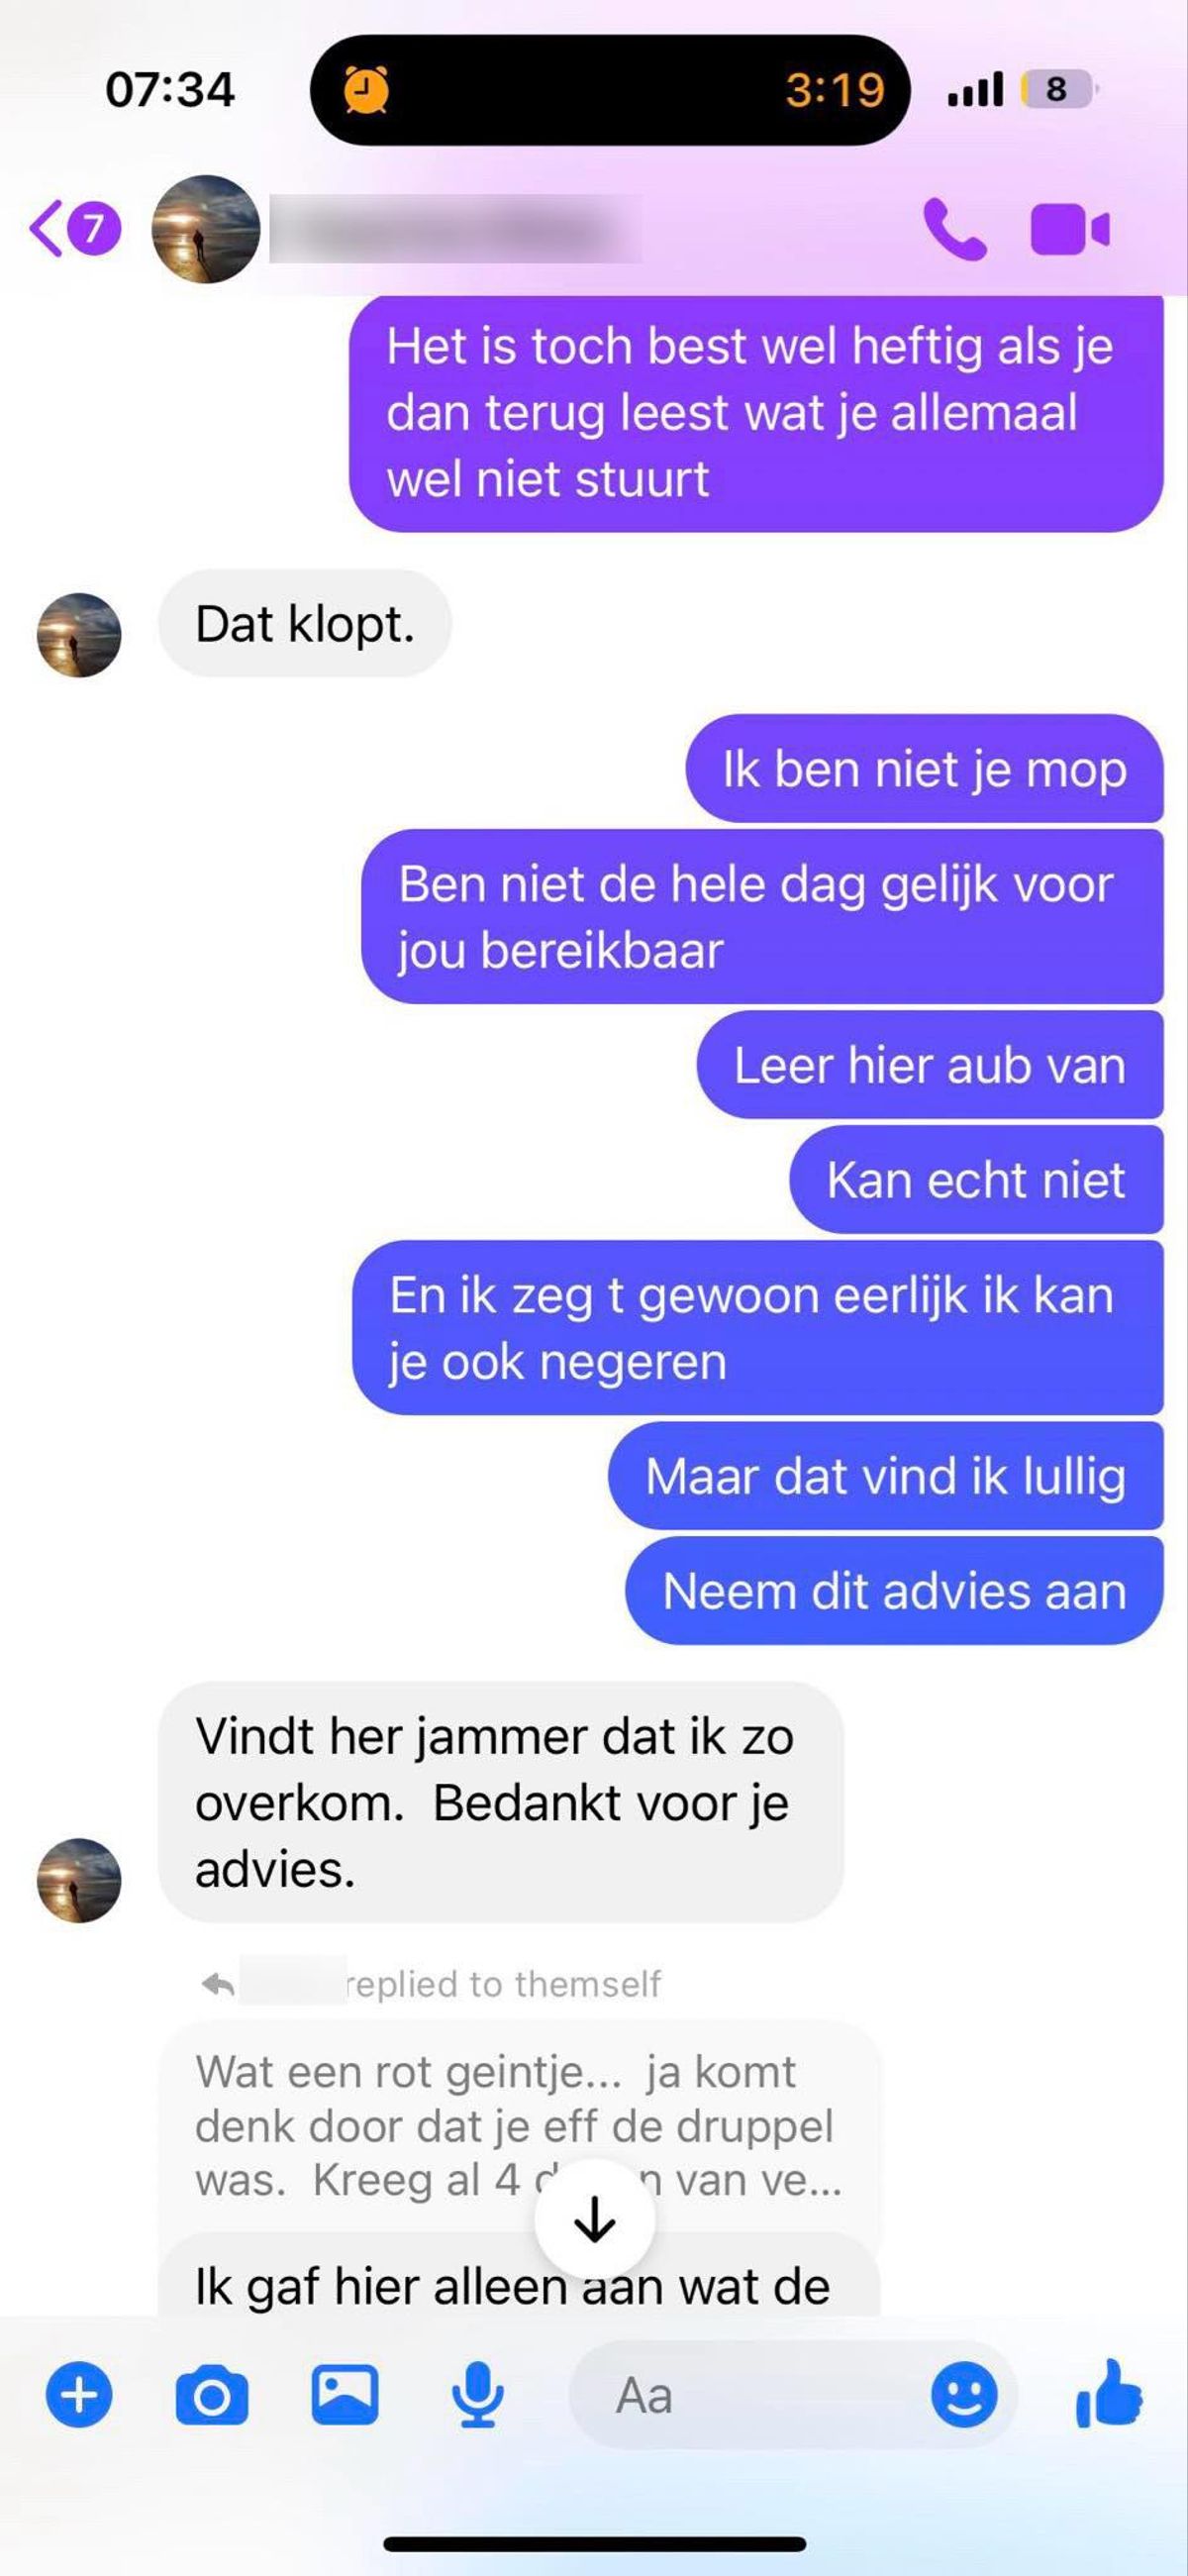Screen dimensions: 1188x2576
Task: Open the photo gallery picker icon
Action: click(x=345, y=2394)
